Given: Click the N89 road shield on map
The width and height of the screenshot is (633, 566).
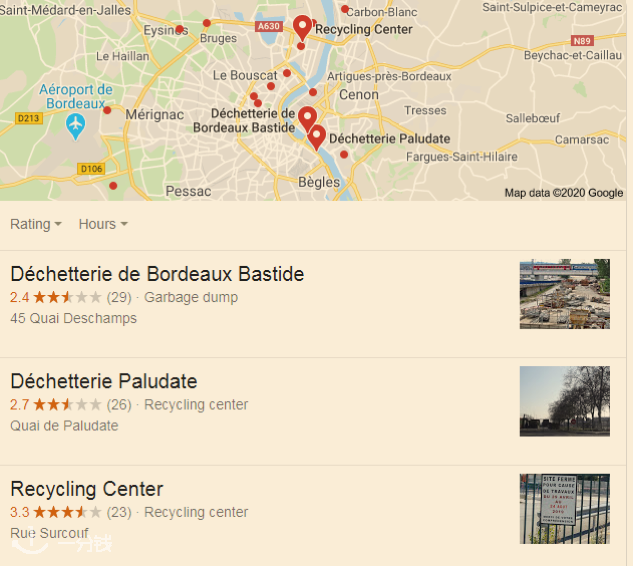Looking at the screenshot, I should point(582,41).
